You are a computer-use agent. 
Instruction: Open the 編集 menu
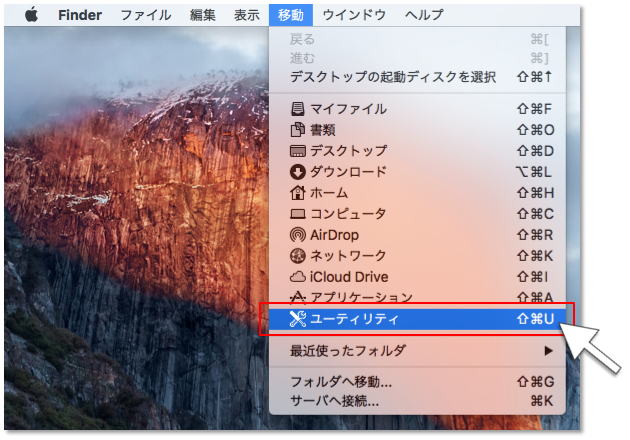click(202, 15)
